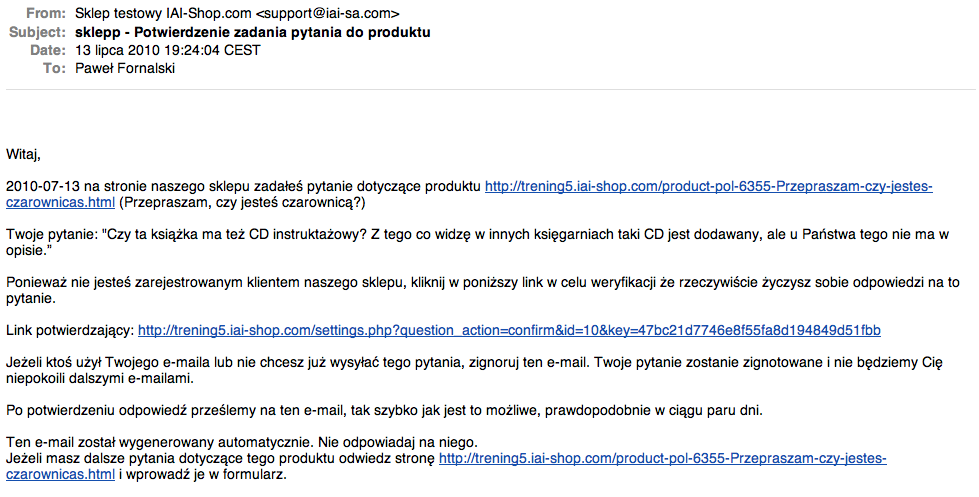Click the date '13 lipca 2010 19:24:04 CEST'
Screen dimensions: 979x497
pos(167,50)
